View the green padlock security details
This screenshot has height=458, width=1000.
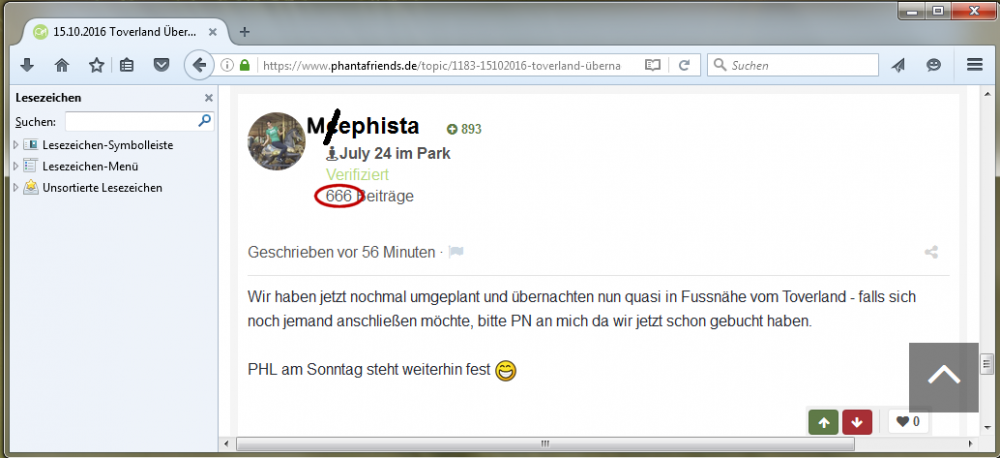[x=244, y=65]
